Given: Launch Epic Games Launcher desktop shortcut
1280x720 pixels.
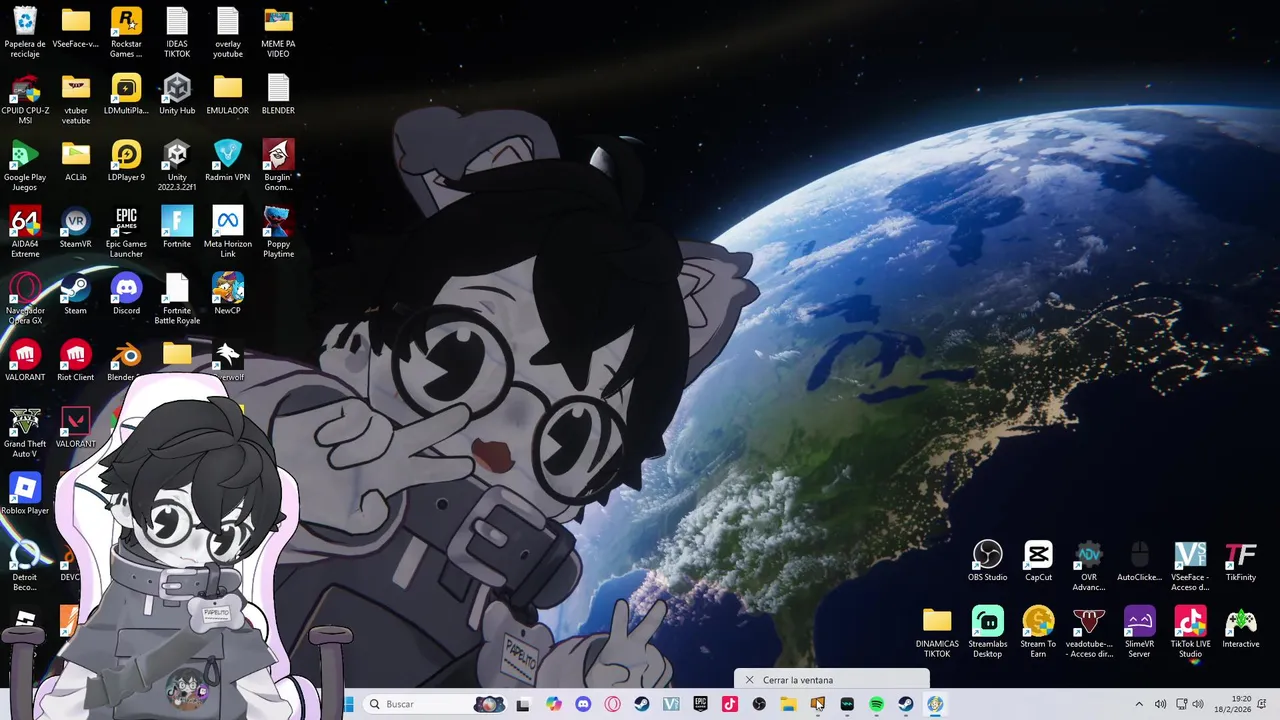Looking at the screenshot, I should [x=126, y=232].
